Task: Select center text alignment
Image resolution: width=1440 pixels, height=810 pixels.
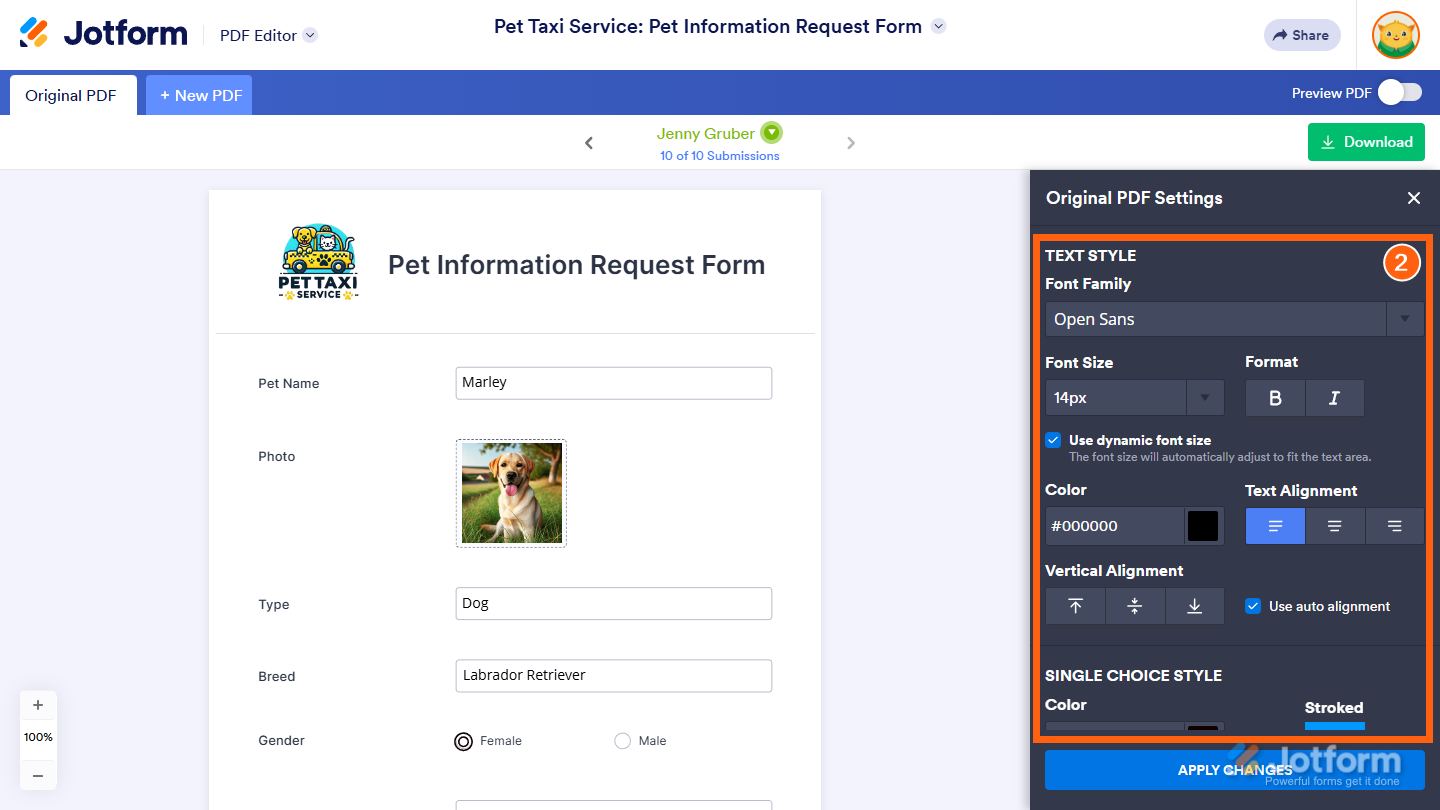Action: click(x=1335, y=525)
